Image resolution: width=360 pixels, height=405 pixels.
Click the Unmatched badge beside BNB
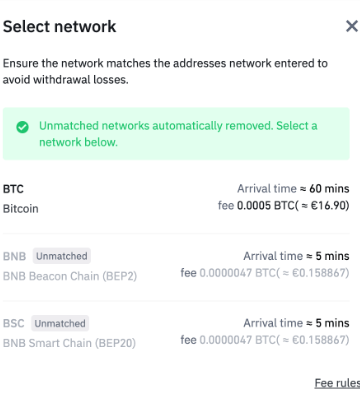[62, 256]
